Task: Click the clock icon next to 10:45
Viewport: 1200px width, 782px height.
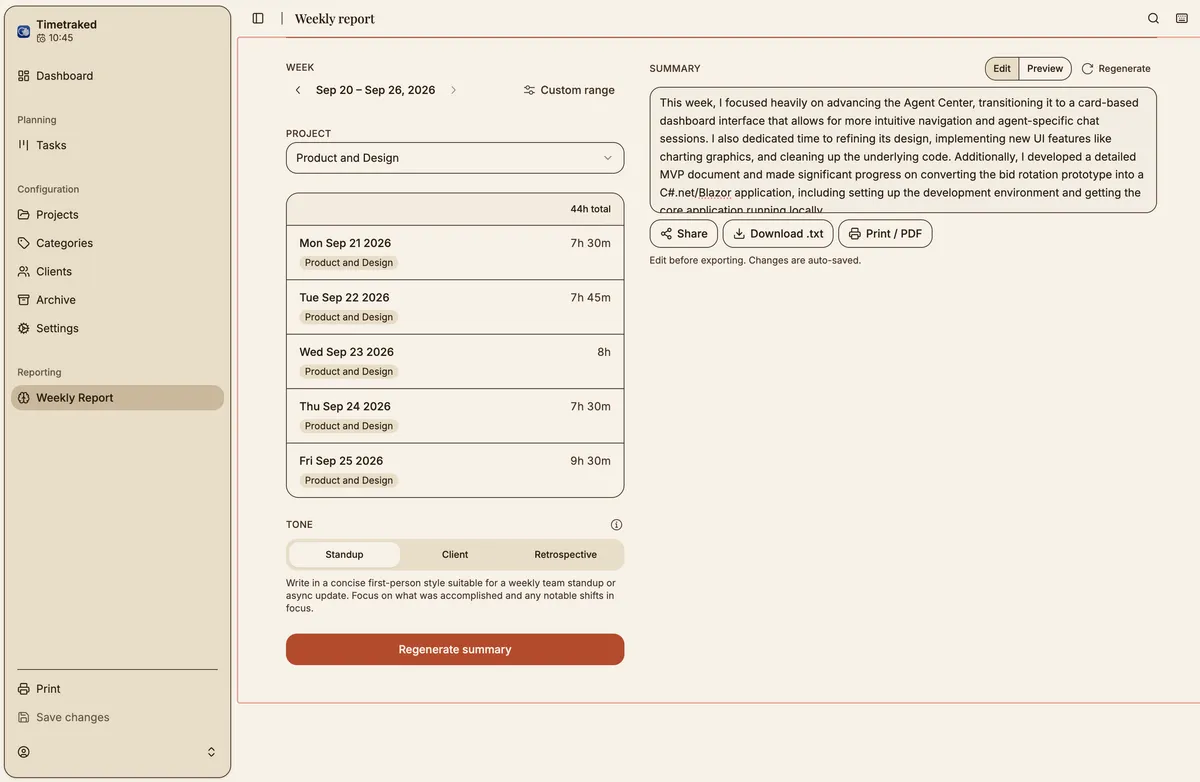Action: 41,38
